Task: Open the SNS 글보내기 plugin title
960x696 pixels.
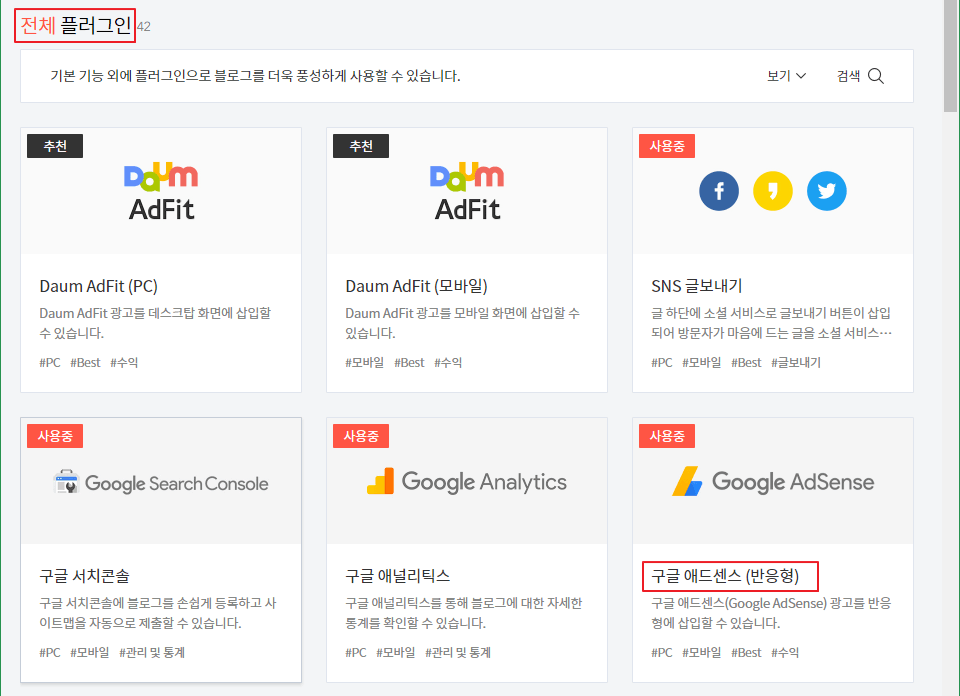Action: tap(697, 286)
